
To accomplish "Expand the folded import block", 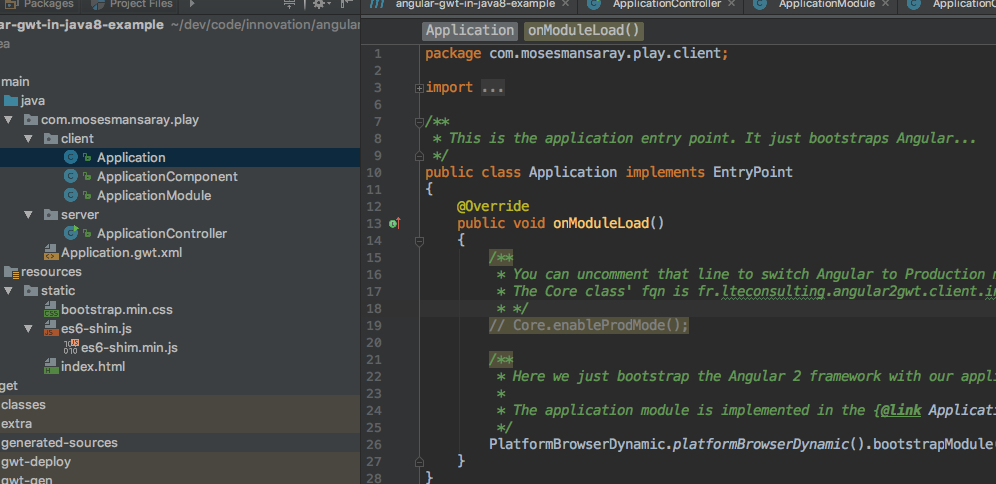I will 419,88.
